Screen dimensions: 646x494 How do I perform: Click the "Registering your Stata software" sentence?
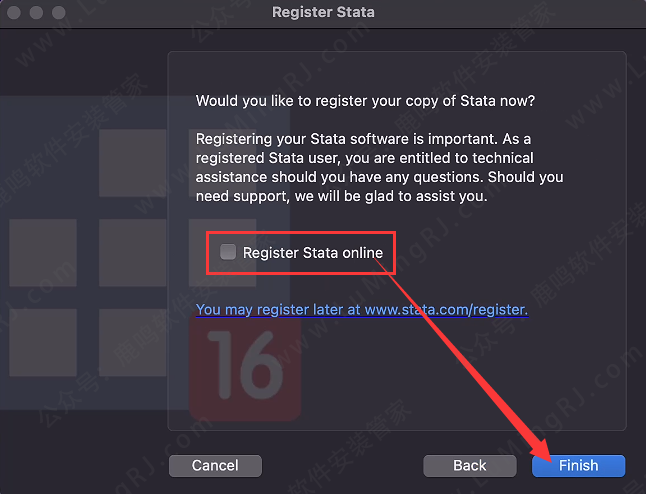tap(363, 139)
